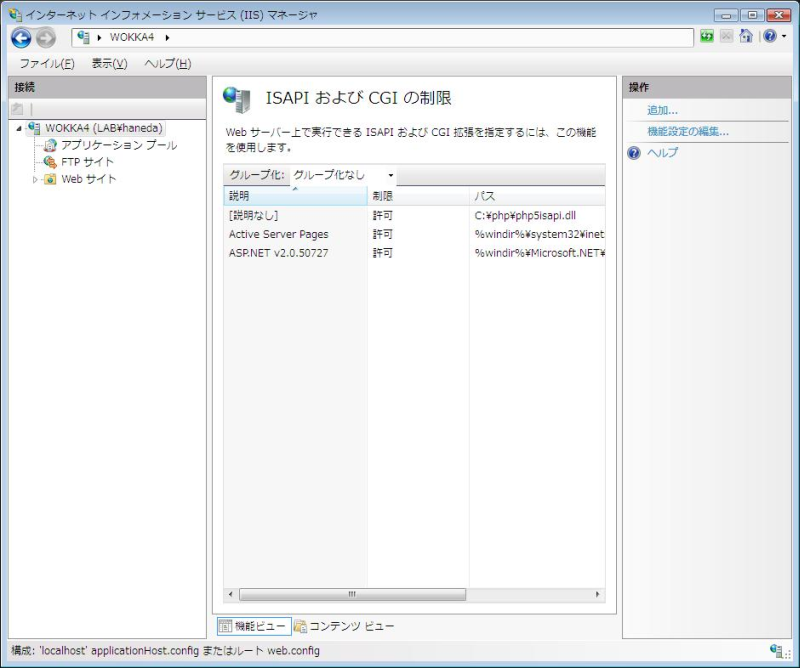Image resolution: width=800 pixels, height=668 pixels.
Task: Click the FTP サイト icon
Action: [49, 162]
